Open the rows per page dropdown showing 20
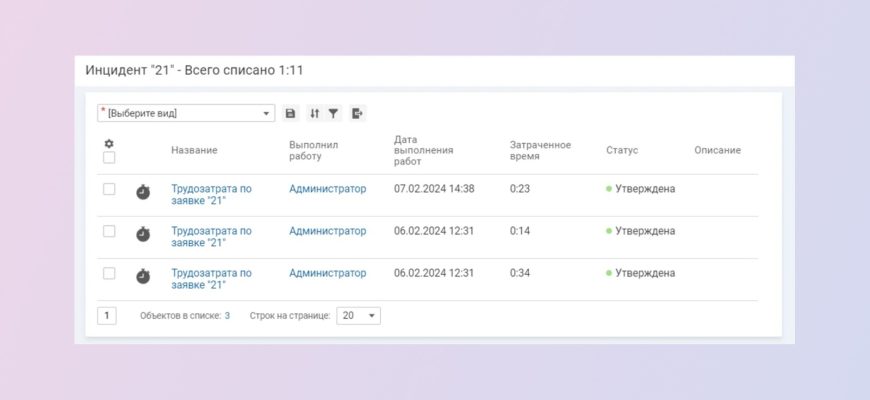Screen dimensions: 870x400 click(358, 315)
